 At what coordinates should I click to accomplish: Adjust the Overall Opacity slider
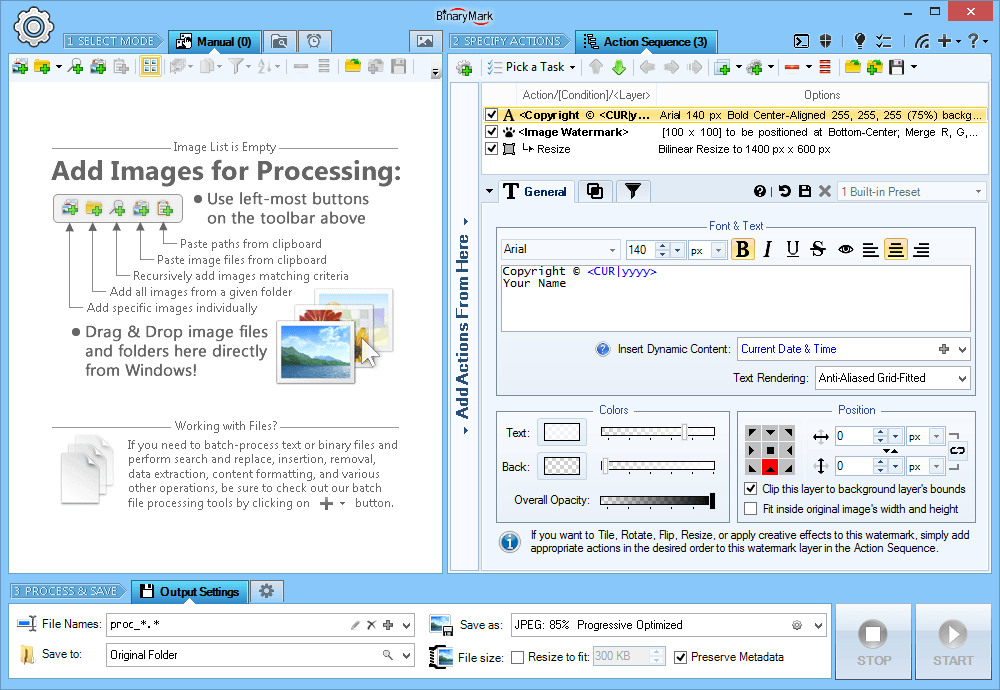coord(658,501)
